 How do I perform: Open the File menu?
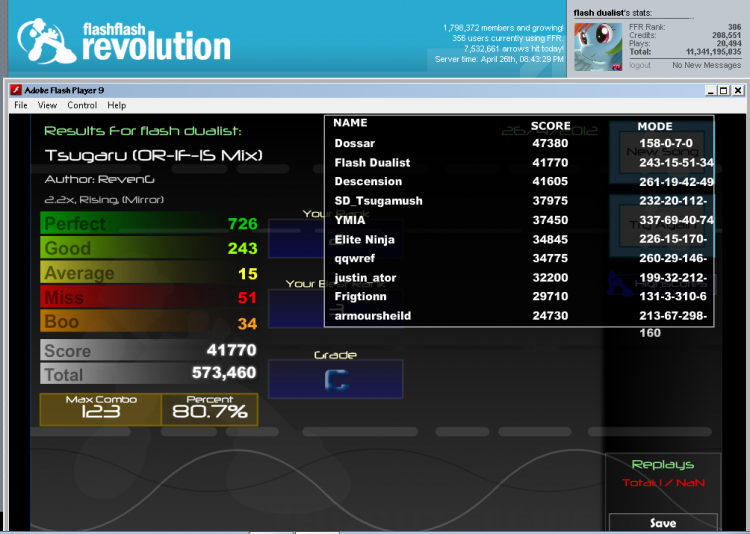(x=21, y=105)
